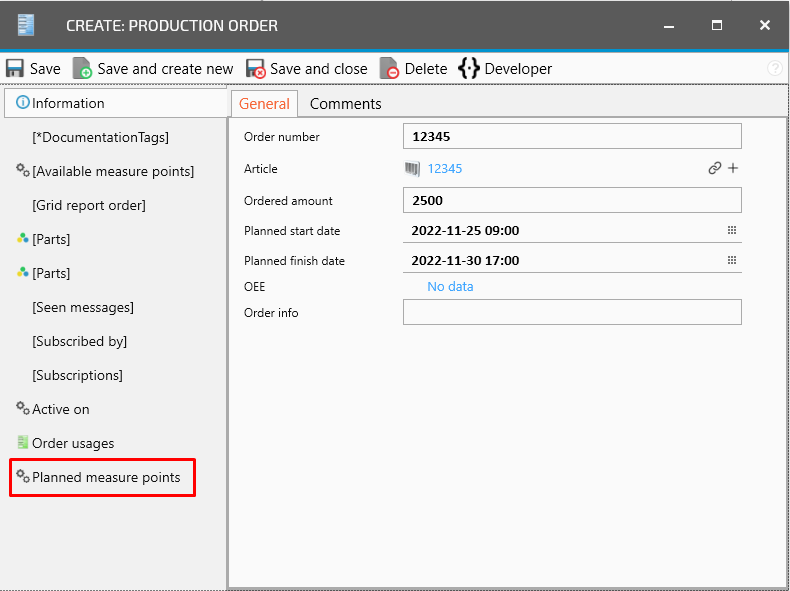Open Planned finish date picker

(731, 261)
